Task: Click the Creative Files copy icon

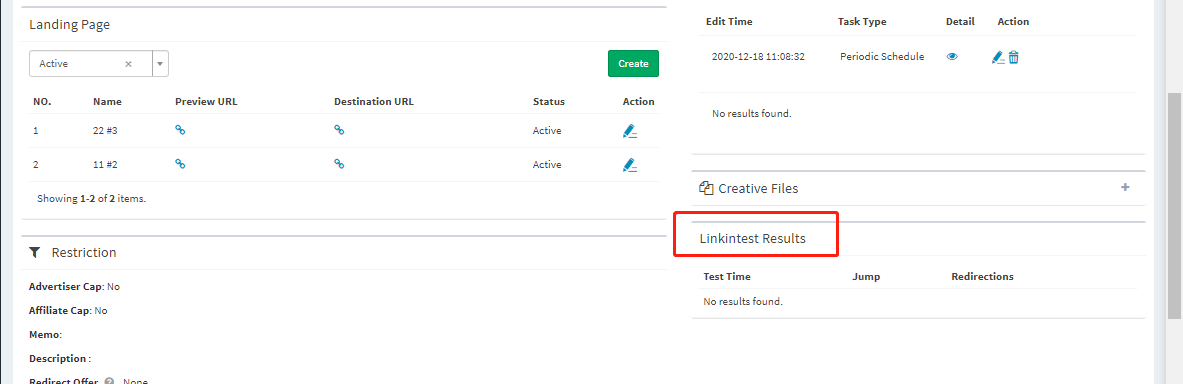Action: 706,188
